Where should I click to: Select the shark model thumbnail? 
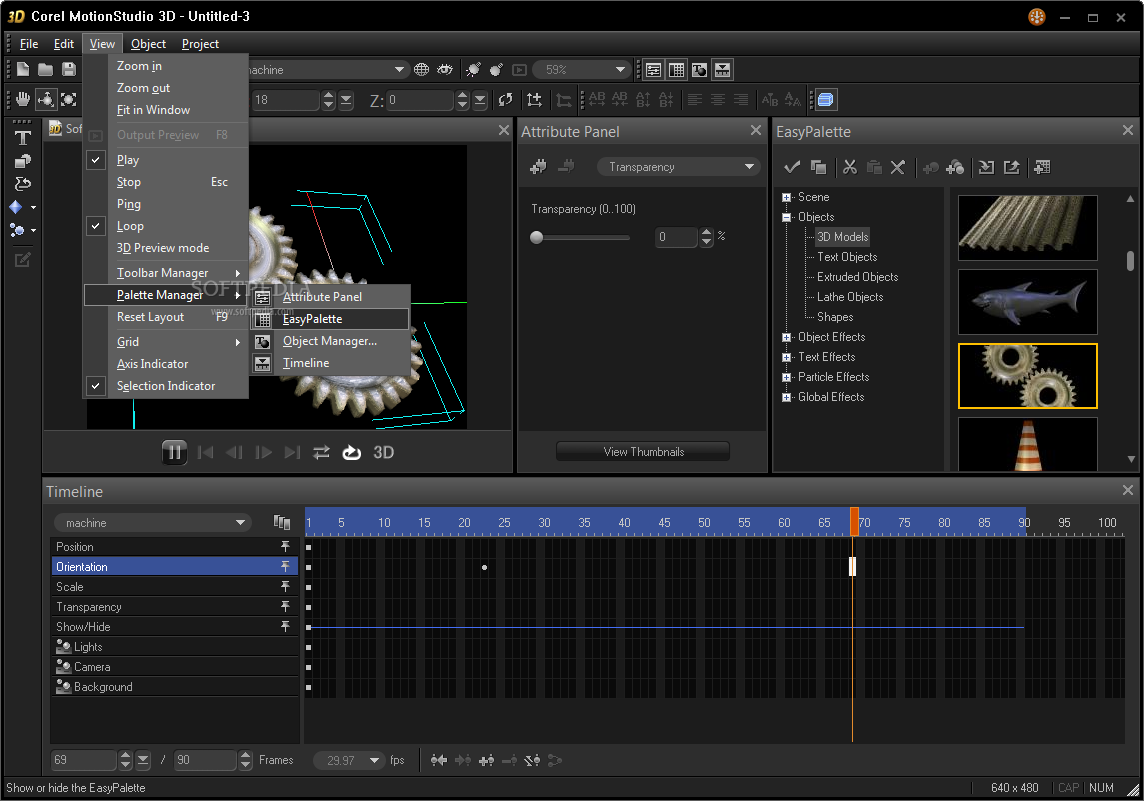click(x=1027, y=301)
